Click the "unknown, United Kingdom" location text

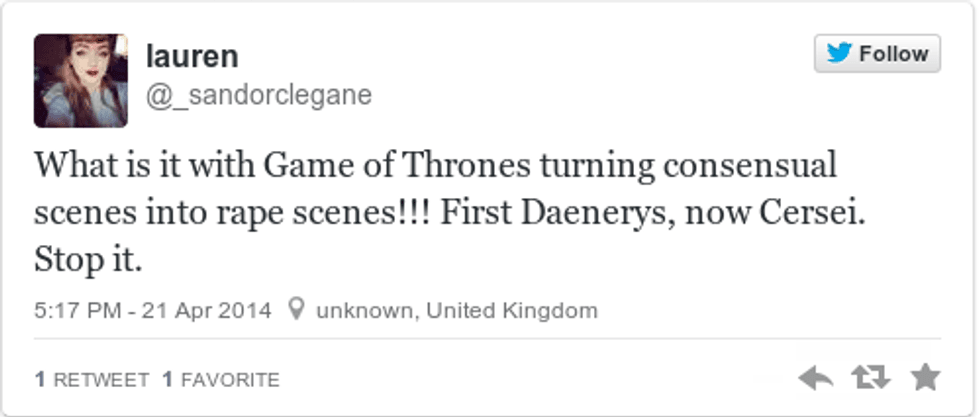pos(457,310)
